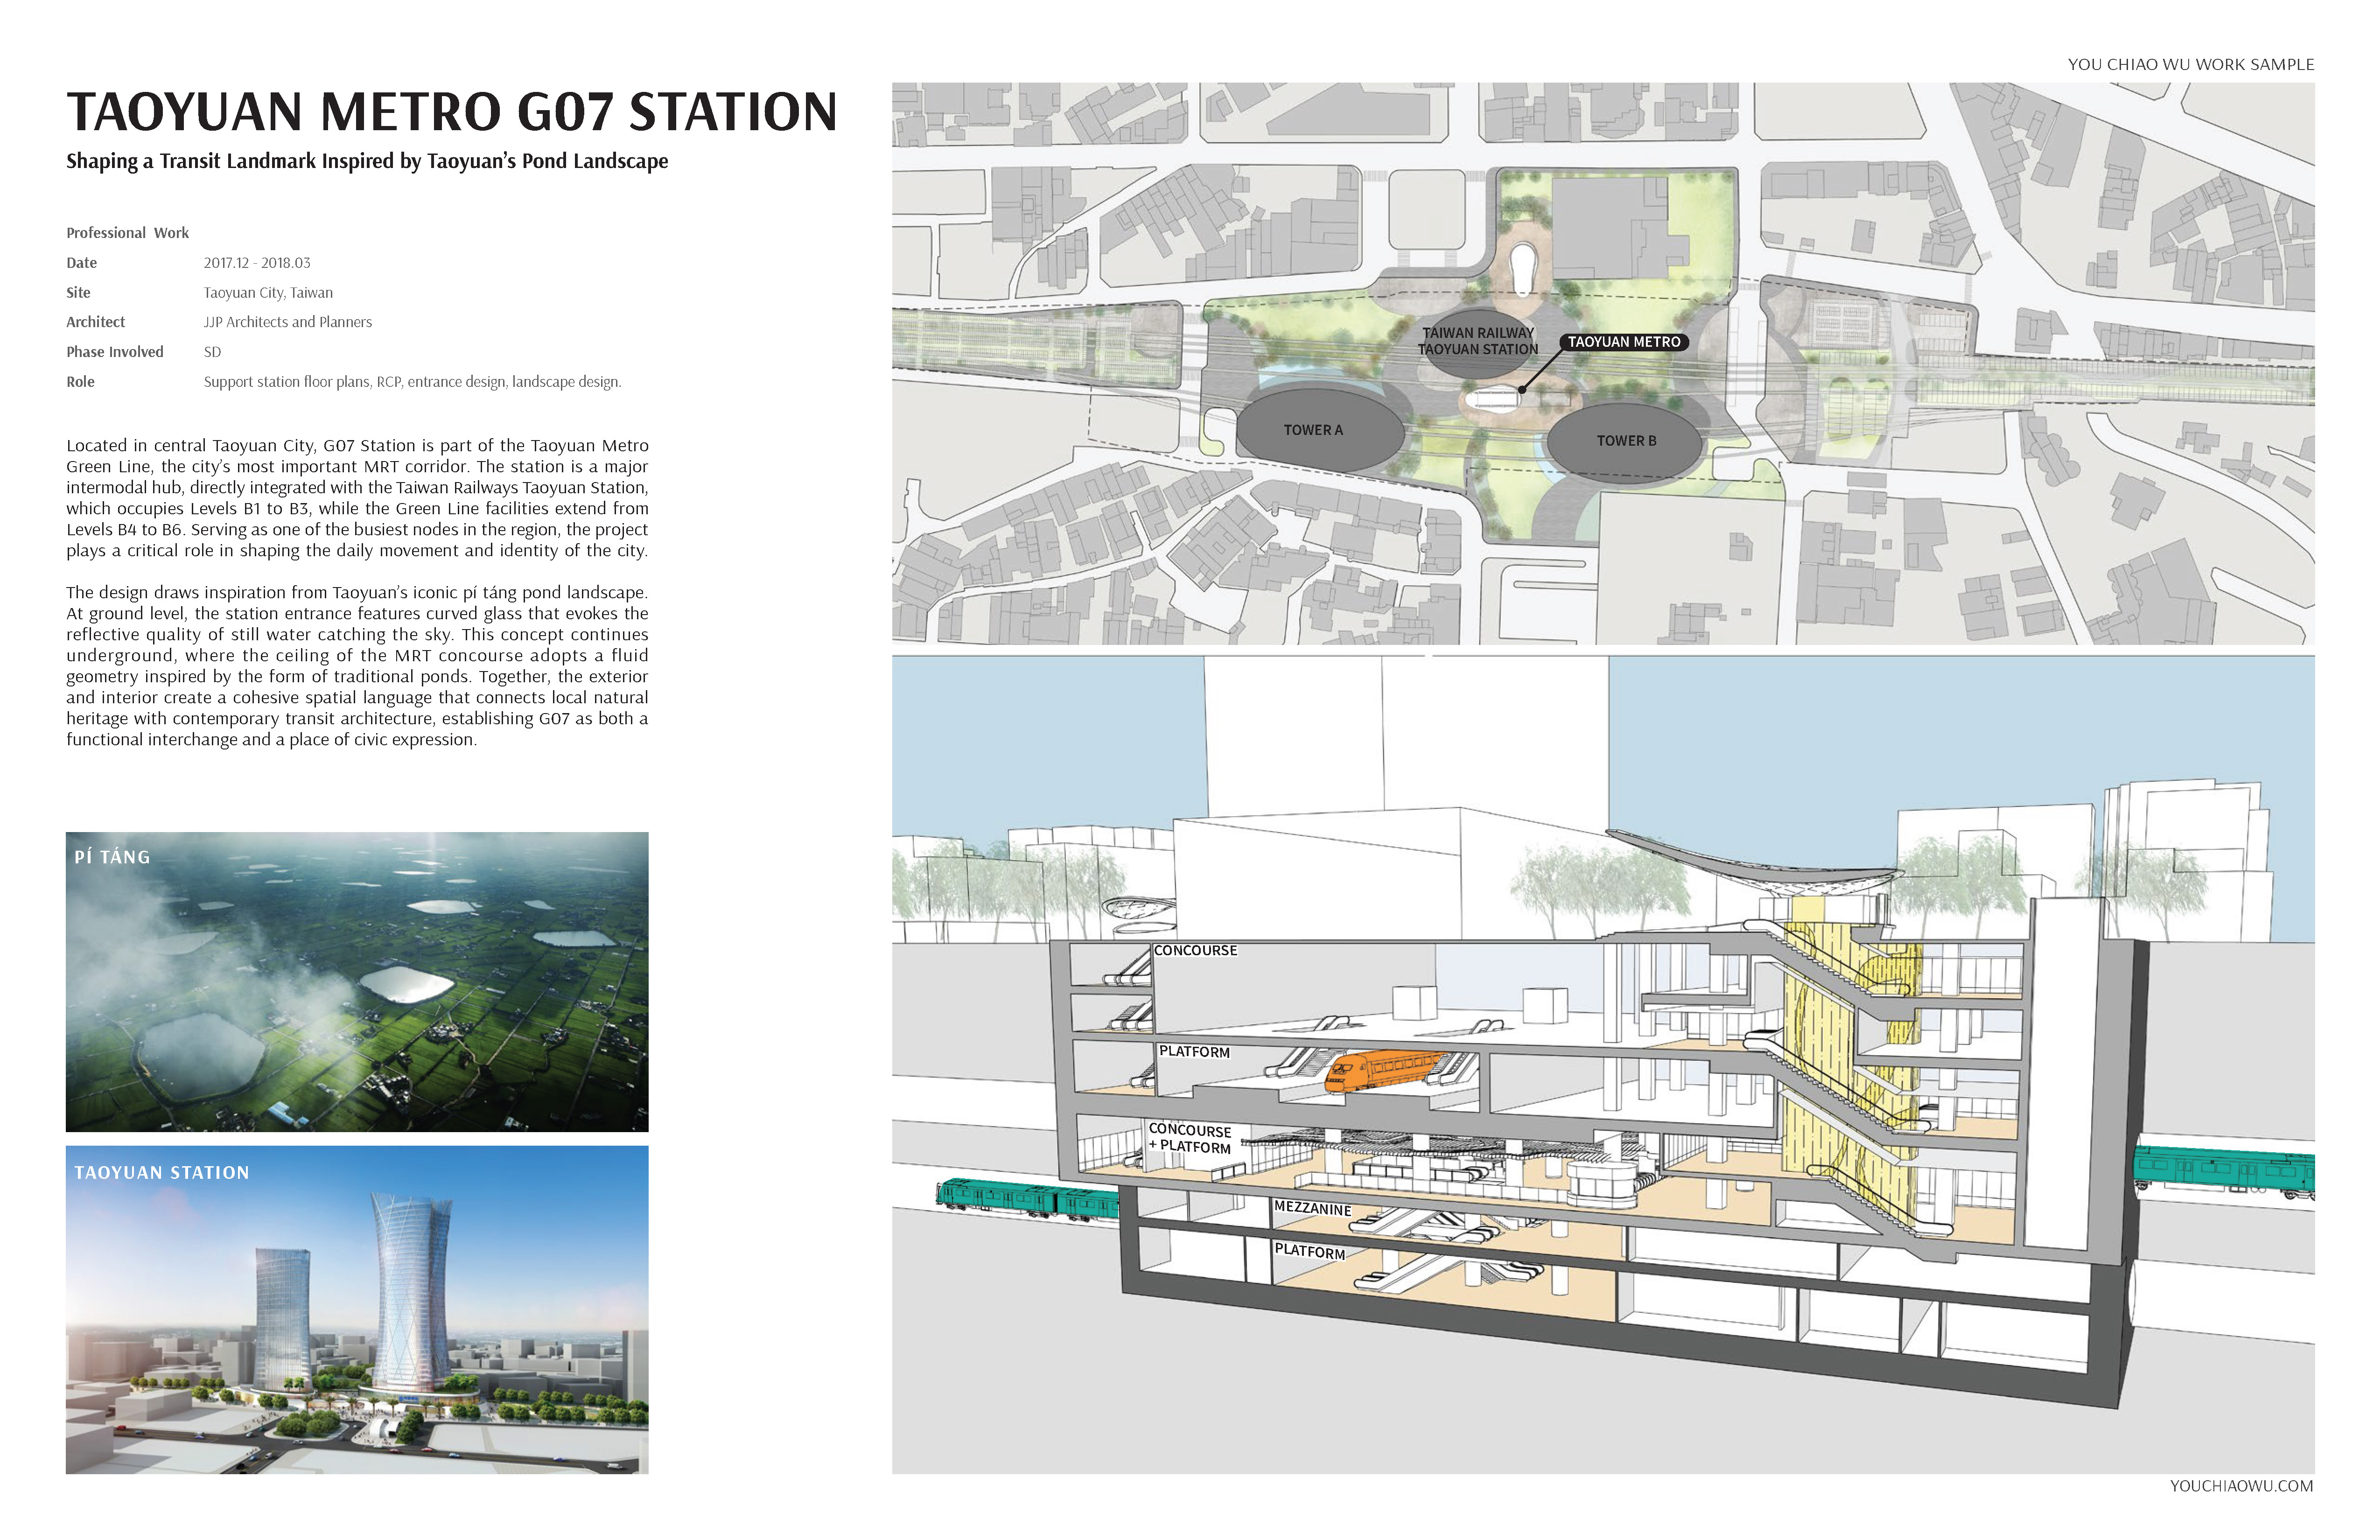Click the green metro train on right
This screenshot has height=1540, width=2380.
(x=2222, y=1171)
